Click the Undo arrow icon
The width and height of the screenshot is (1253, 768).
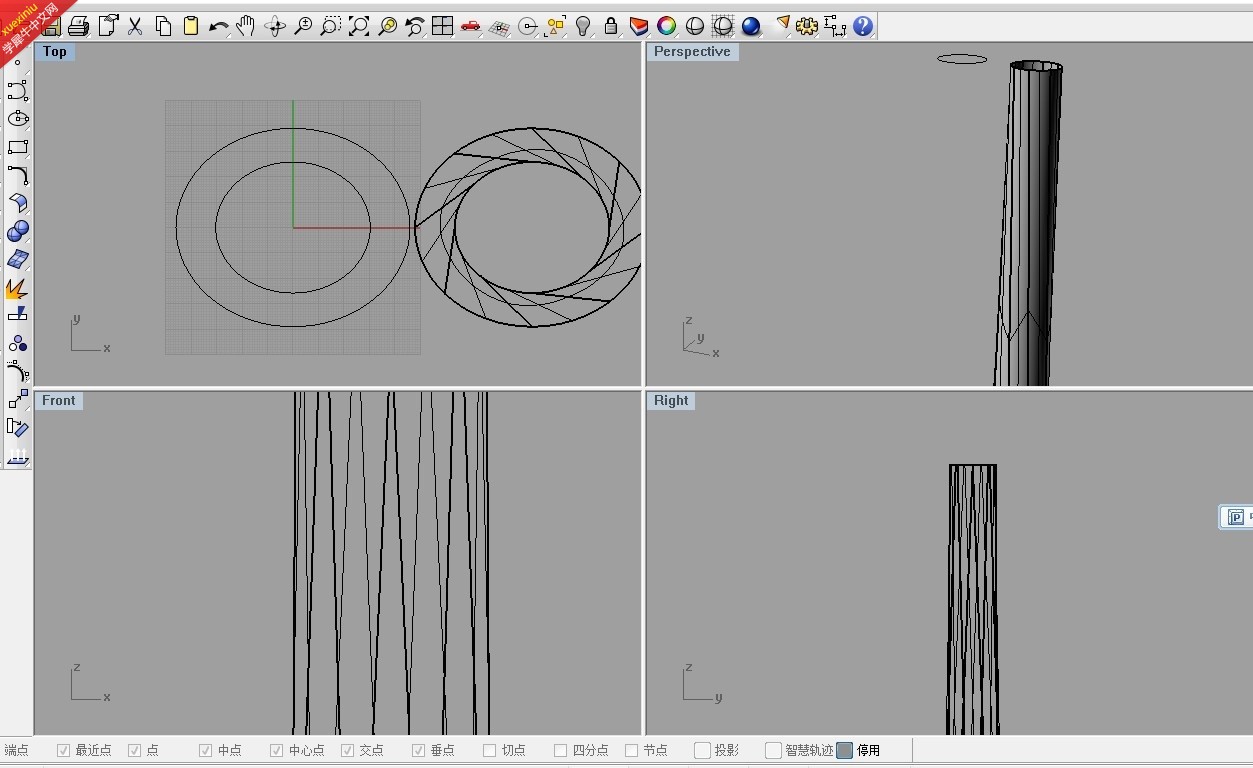pos(219,27)
